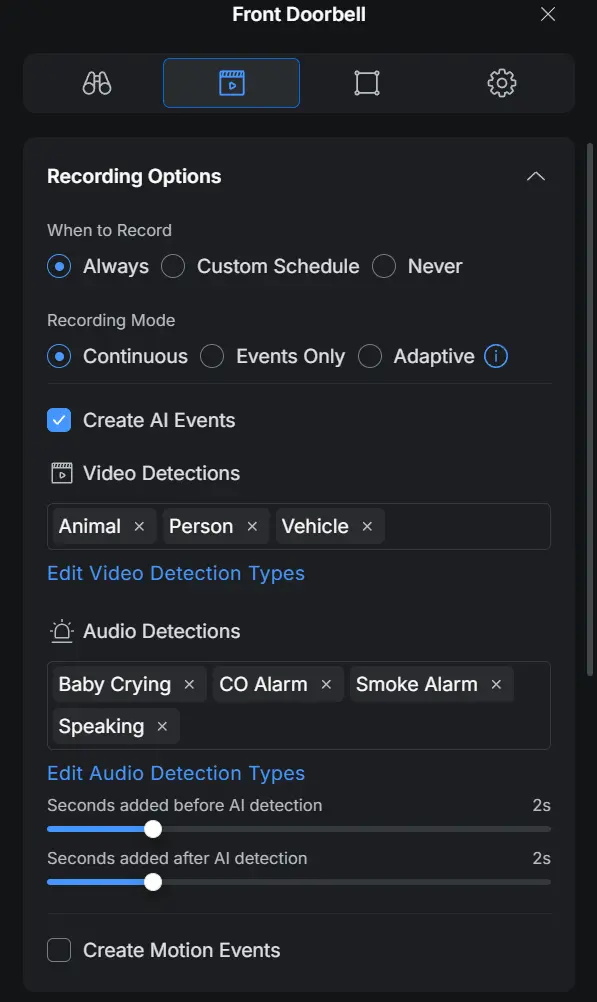Viewport: 597px width, 1002px height.
Task: Open the binoculars overview tab
Action: click(97, 83)
